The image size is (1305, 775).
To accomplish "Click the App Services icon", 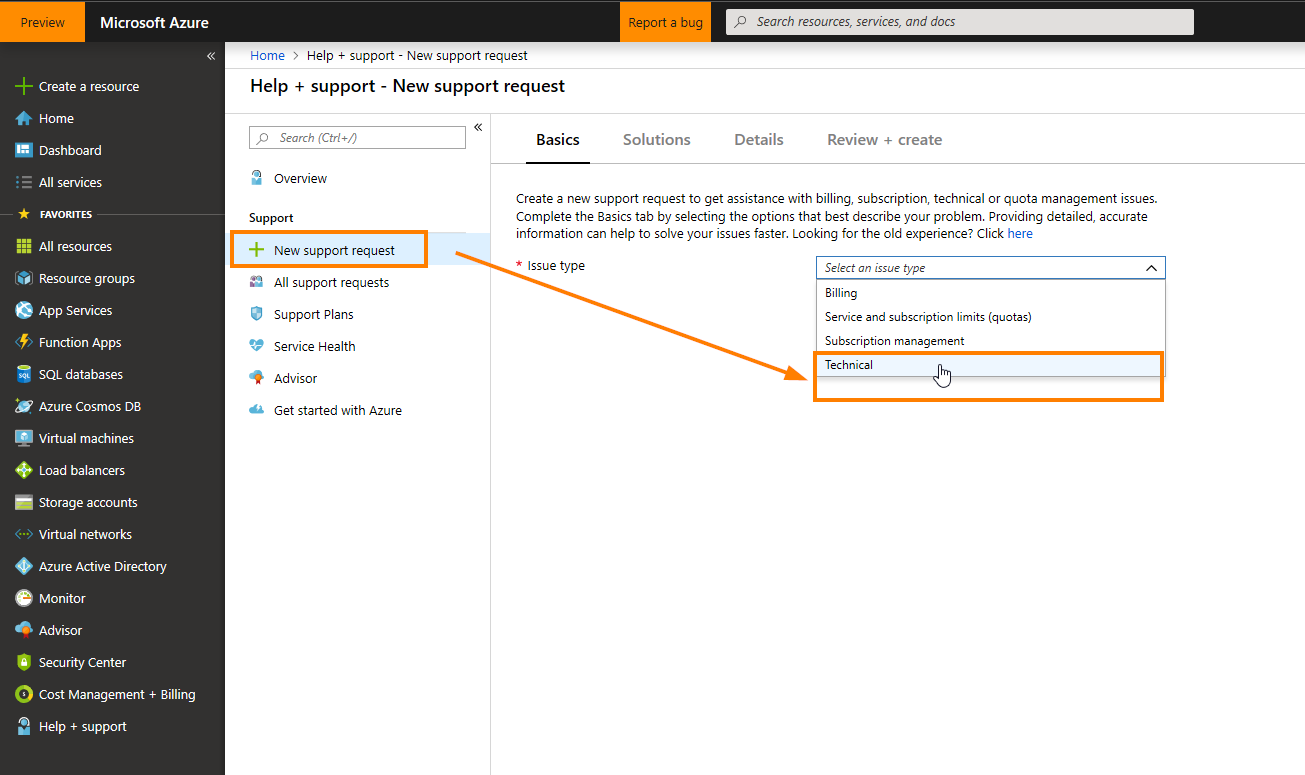I will [24, 311].
